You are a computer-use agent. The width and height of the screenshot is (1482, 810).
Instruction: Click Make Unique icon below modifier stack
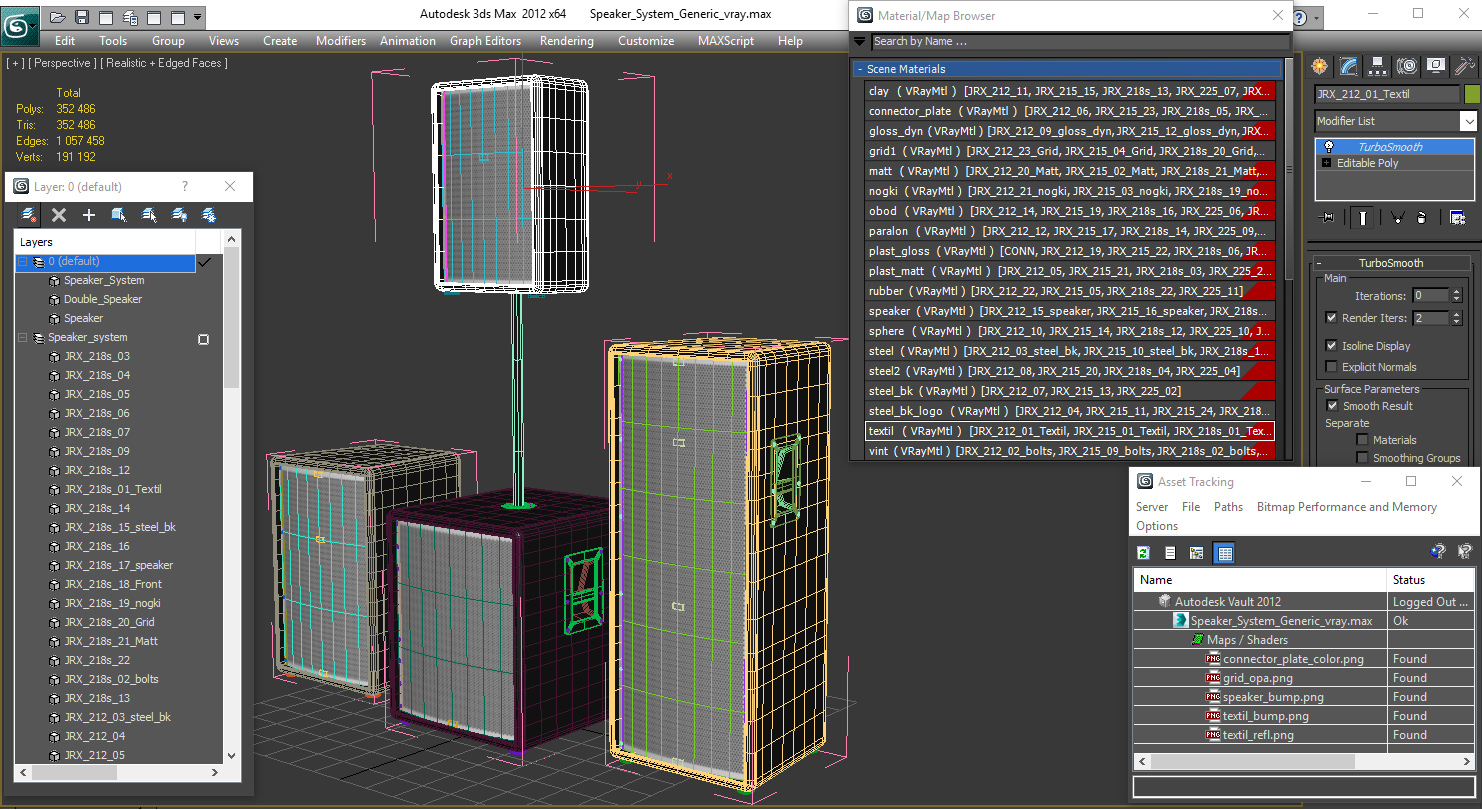1397,217
